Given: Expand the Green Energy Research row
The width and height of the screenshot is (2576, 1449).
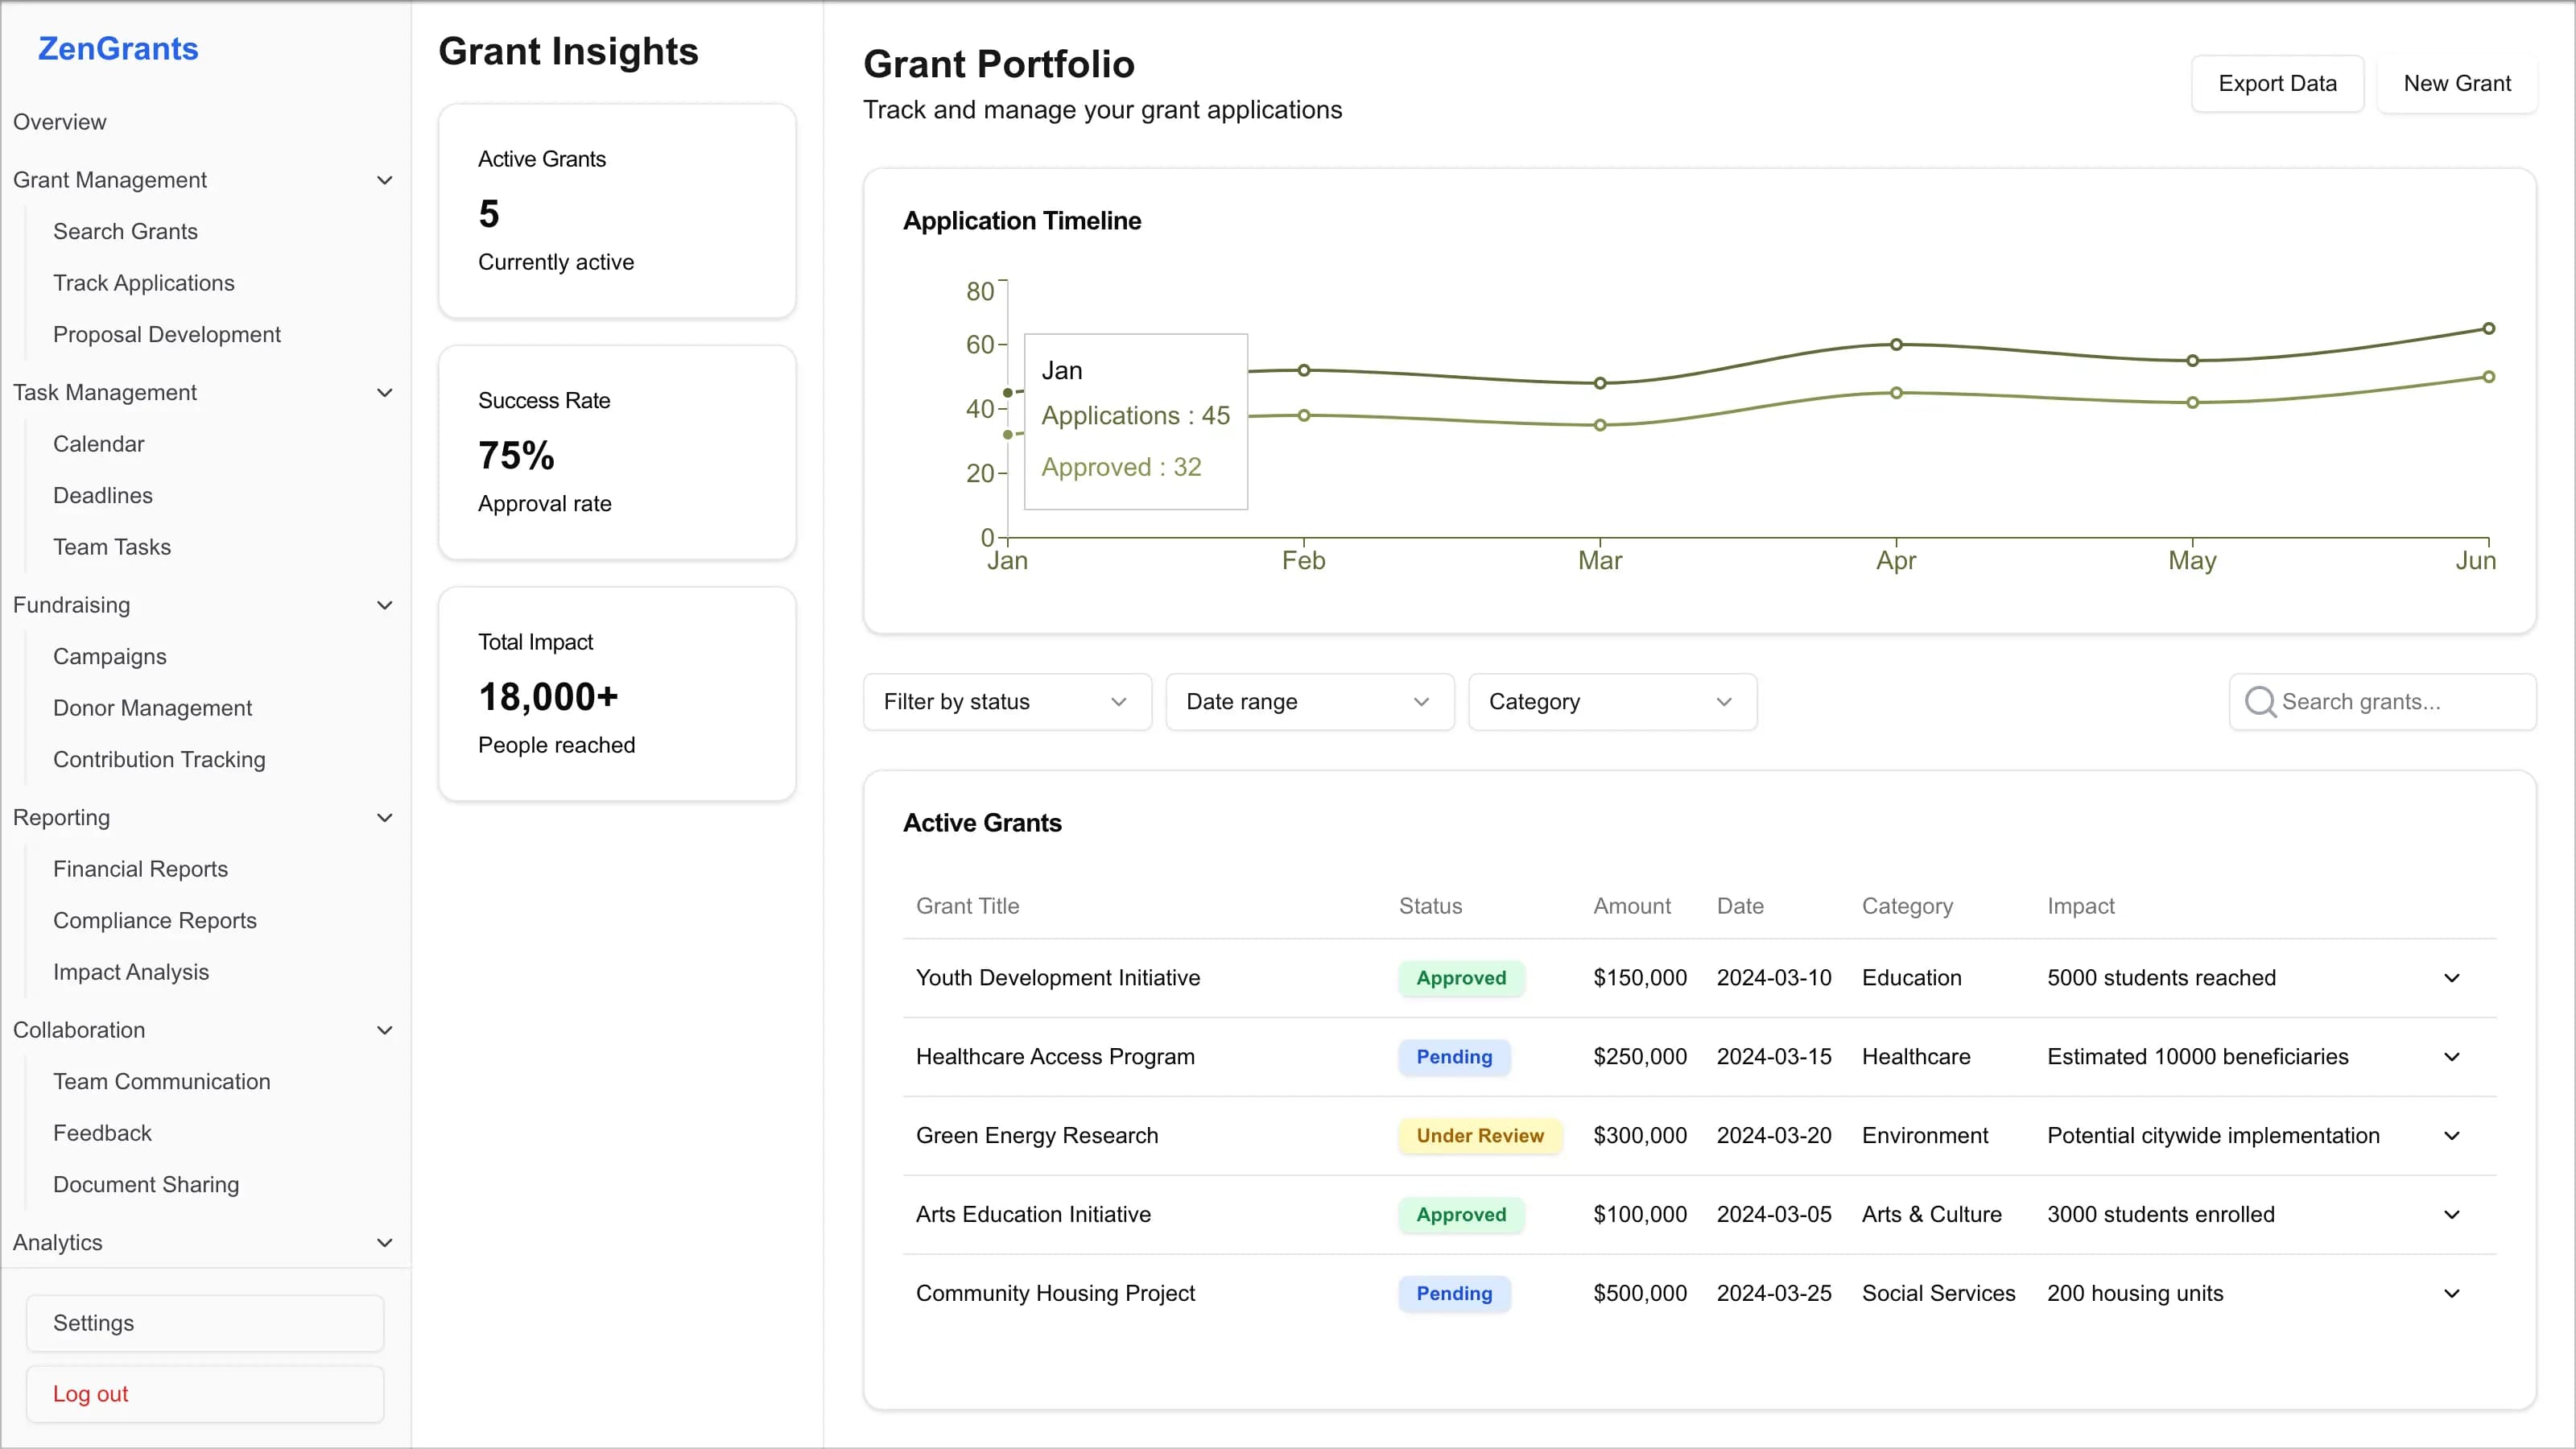Looking at the screenshot, I should click(2451, 1136).
